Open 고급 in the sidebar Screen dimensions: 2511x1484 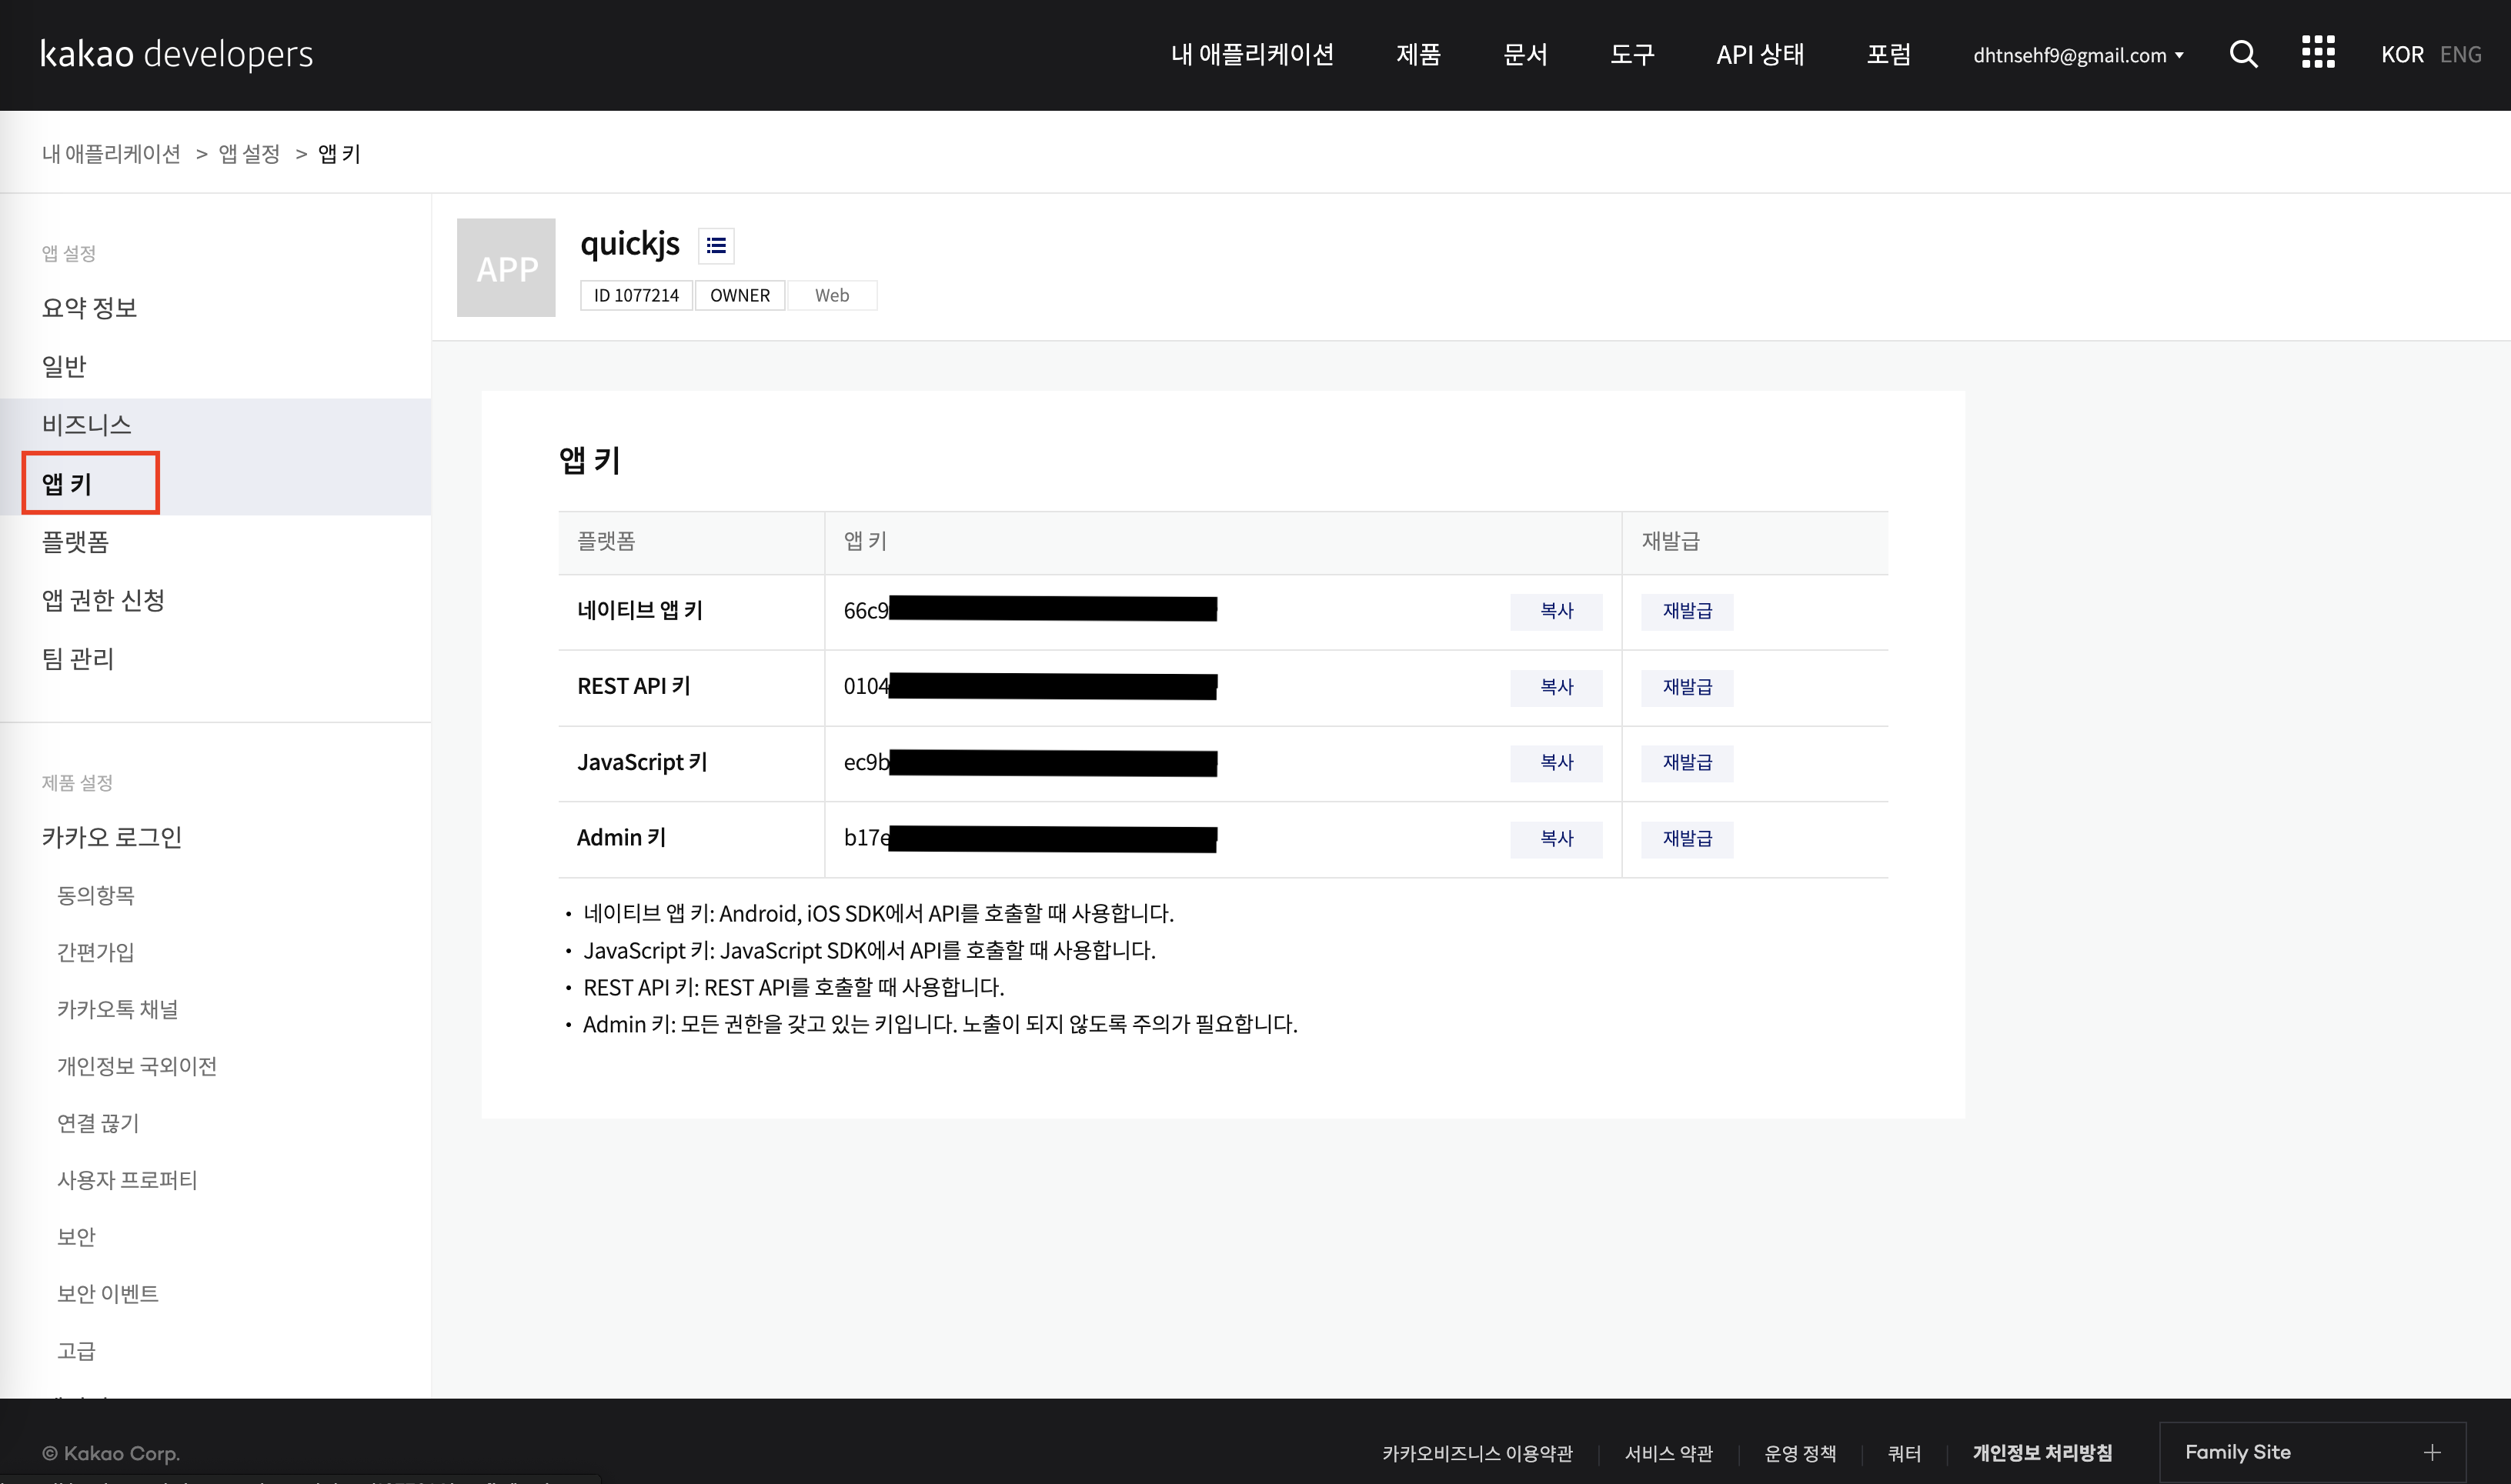pos(76,1350)
